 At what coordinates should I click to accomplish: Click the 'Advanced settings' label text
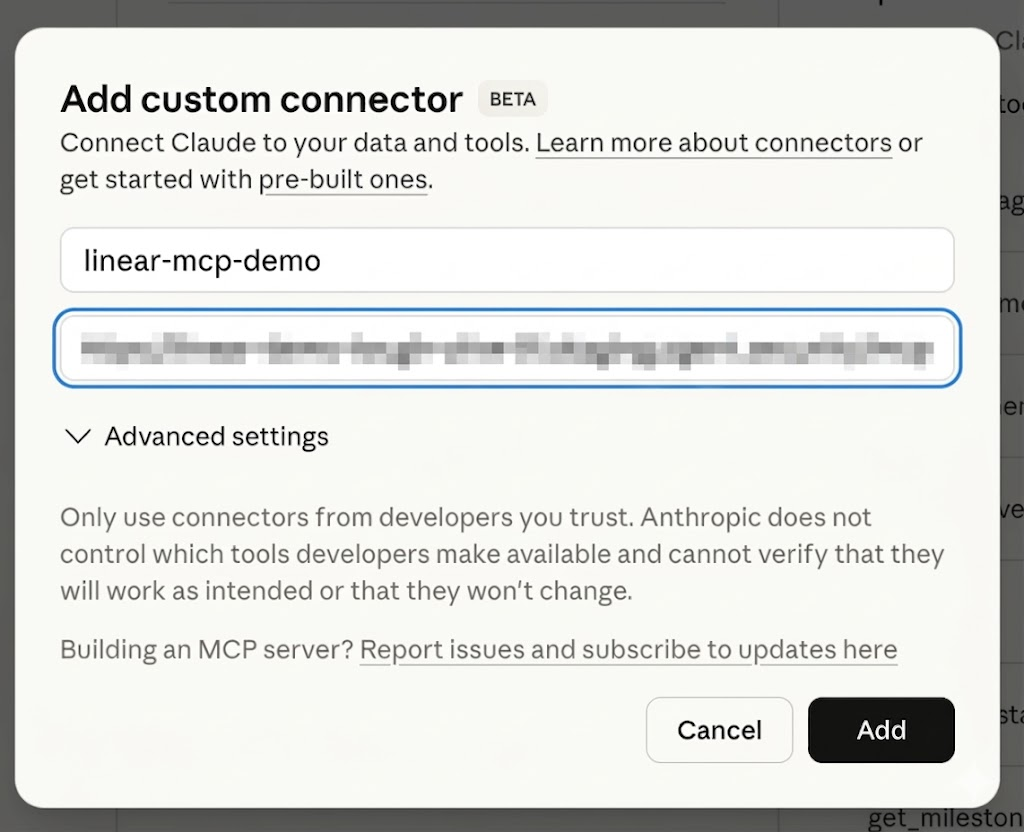pos(216,437)
